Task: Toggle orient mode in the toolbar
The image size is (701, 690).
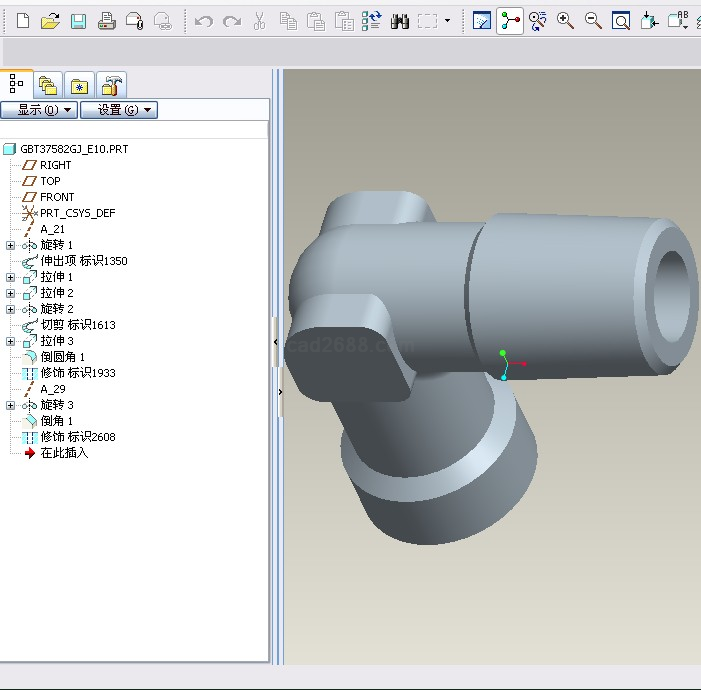Action: pyautogui.click(x=538, y=21)
